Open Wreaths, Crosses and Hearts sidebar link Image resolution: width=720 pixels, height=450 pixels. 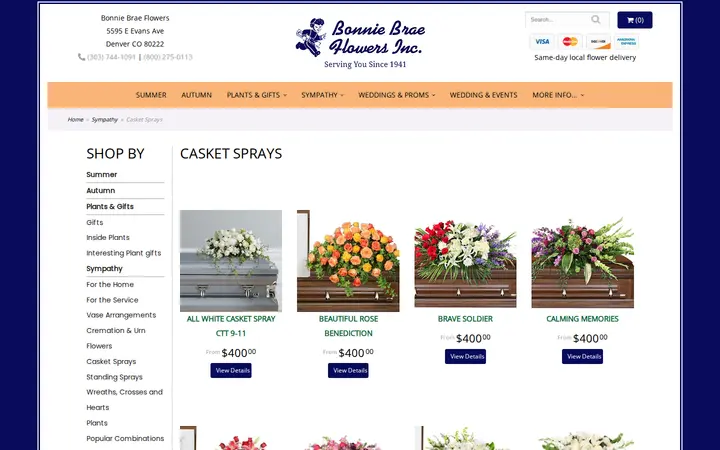pyautogui.click(x=124, y=399)
